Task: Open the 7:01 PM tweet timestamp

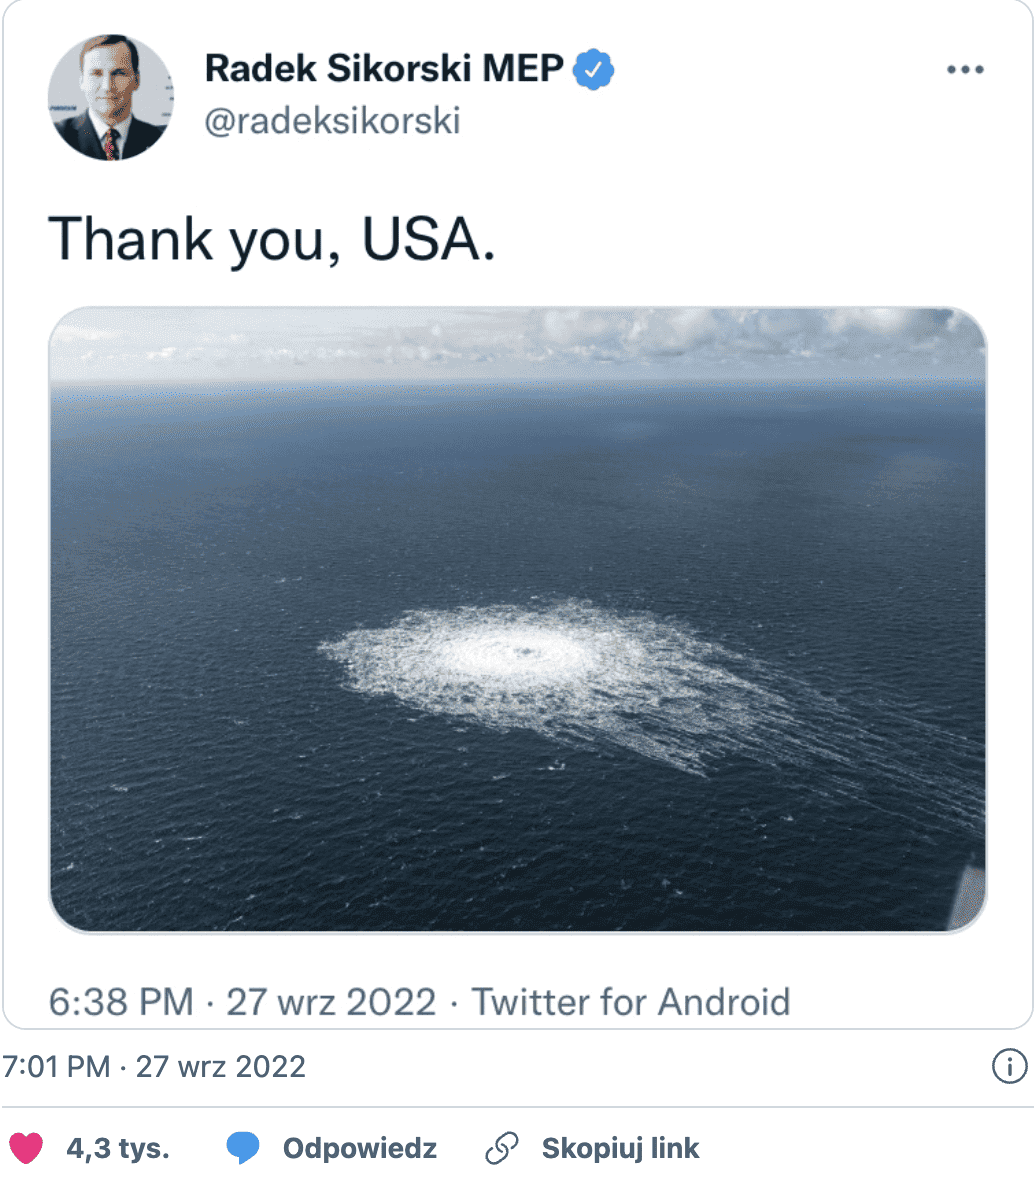Action: coord(154,1066)
